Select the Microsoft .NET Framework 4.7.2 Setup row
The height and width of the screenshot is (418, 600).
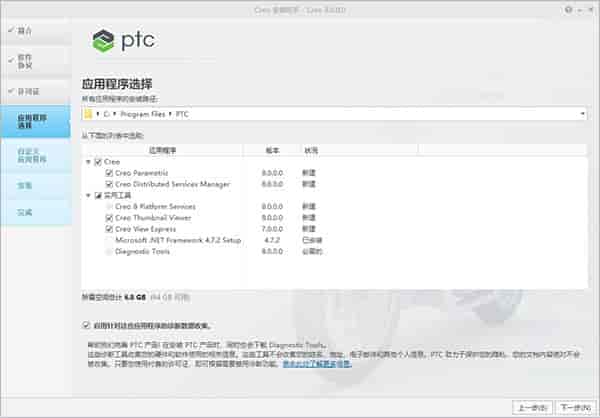[x=178, y=240]
